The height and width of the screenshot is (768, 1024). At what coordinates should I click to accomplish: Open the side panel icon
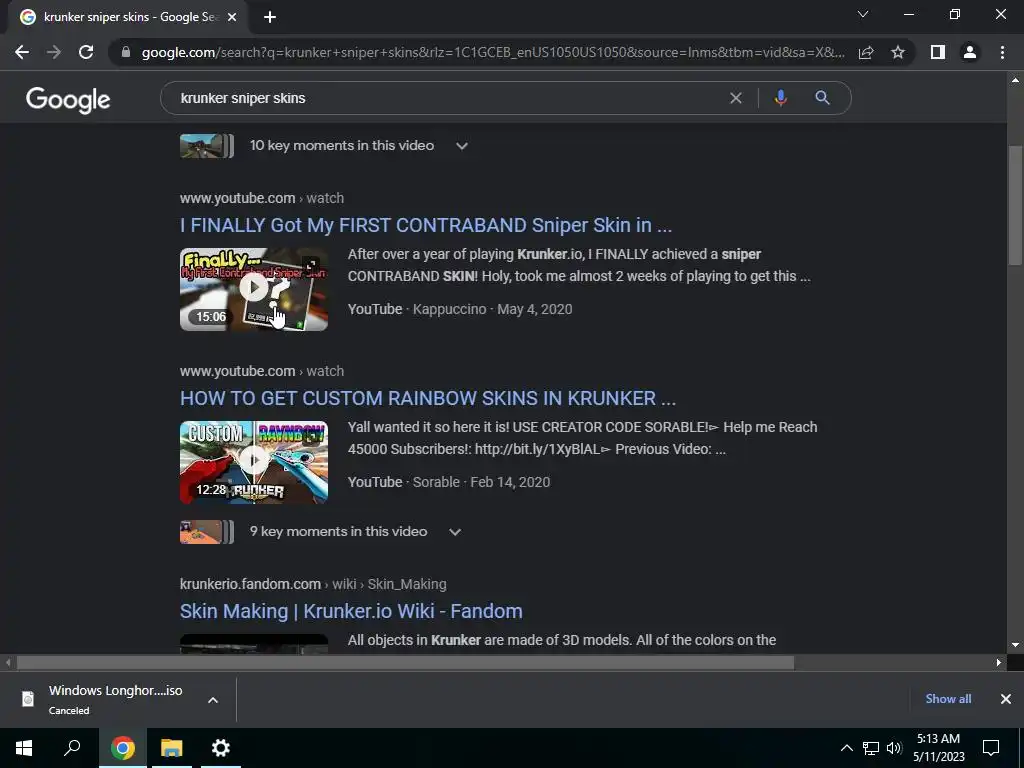point(938,52)
